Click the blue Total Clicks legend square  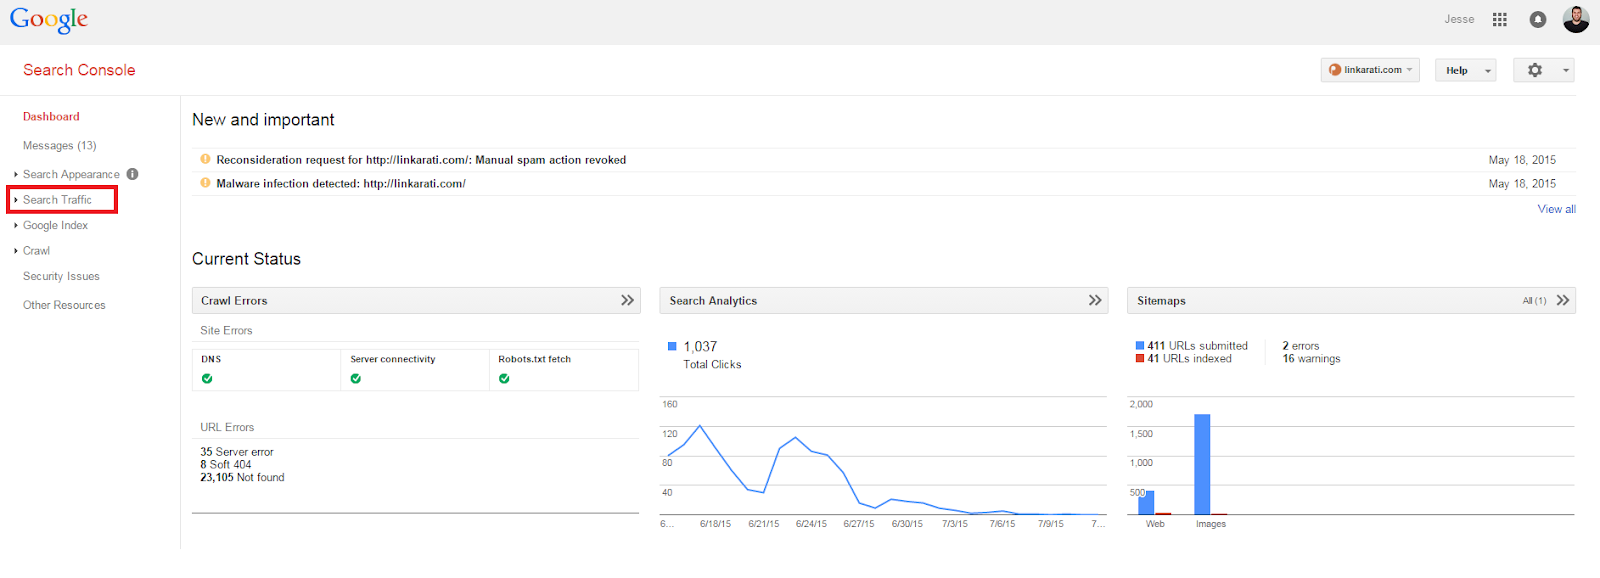pos(672,346)
